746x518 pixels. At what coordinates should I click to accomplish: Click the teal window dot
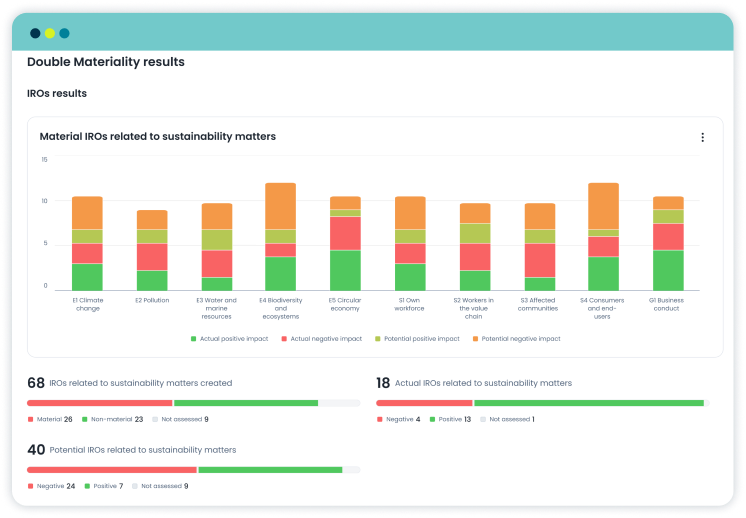click(x=64, y=33)
